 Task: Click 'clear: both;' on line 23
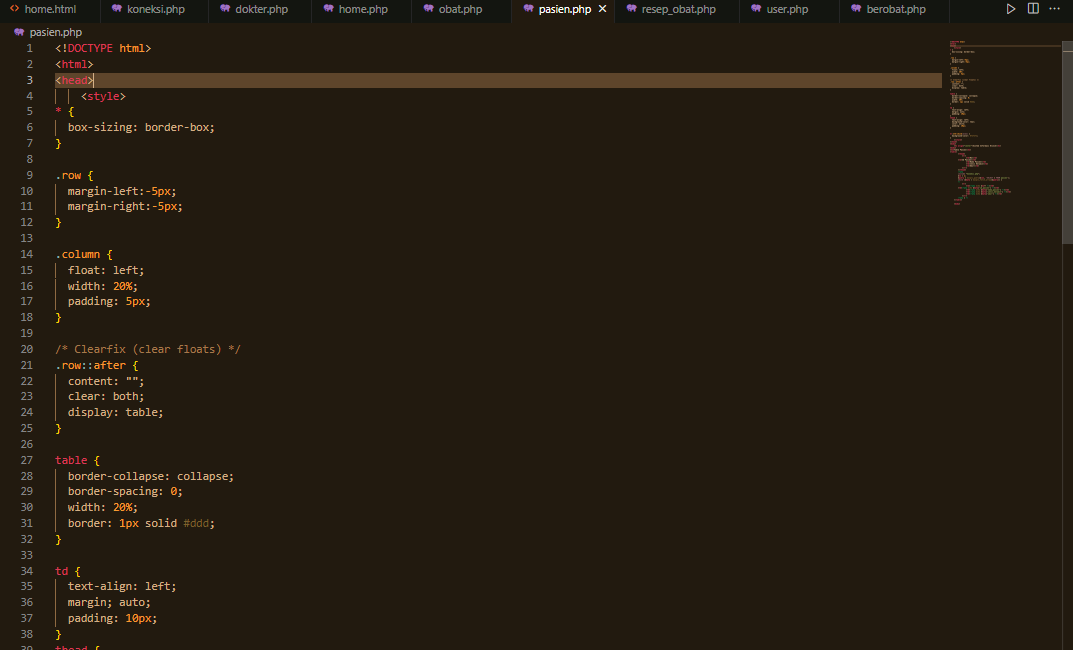click(x=106, y=397)
